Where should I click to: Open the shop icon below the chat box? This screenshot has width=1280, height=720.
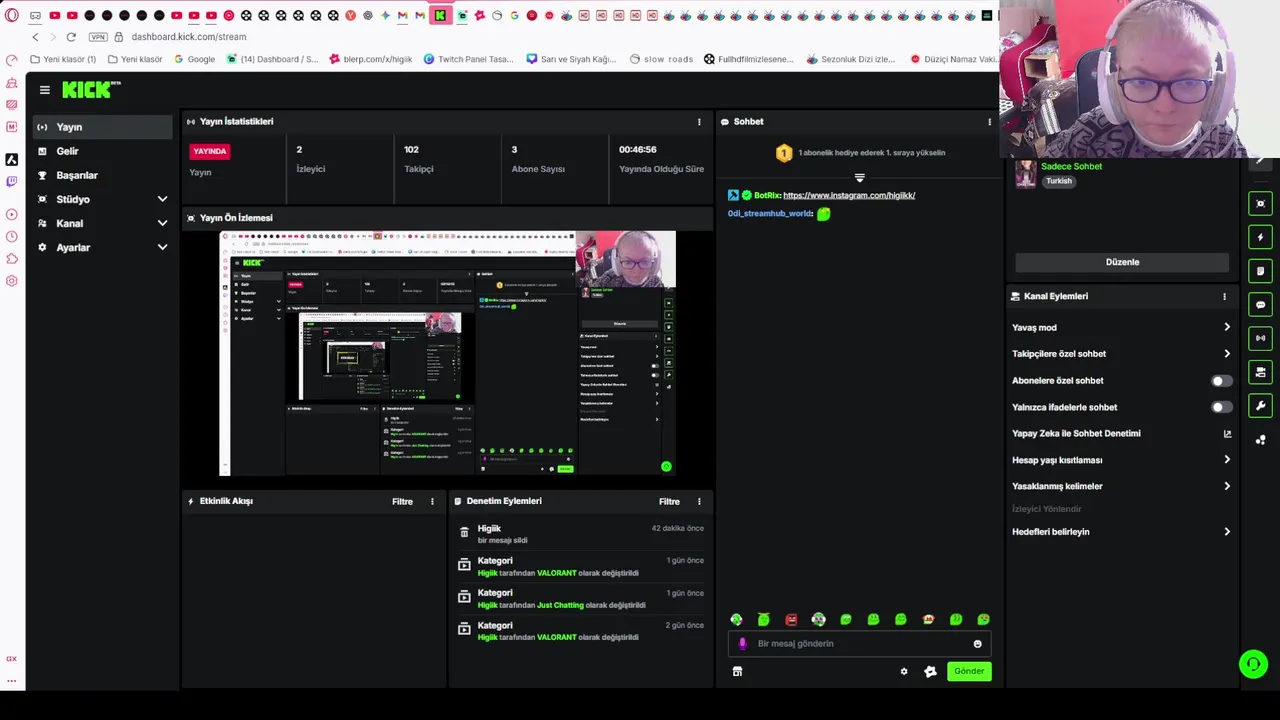[x=737, y=672]
